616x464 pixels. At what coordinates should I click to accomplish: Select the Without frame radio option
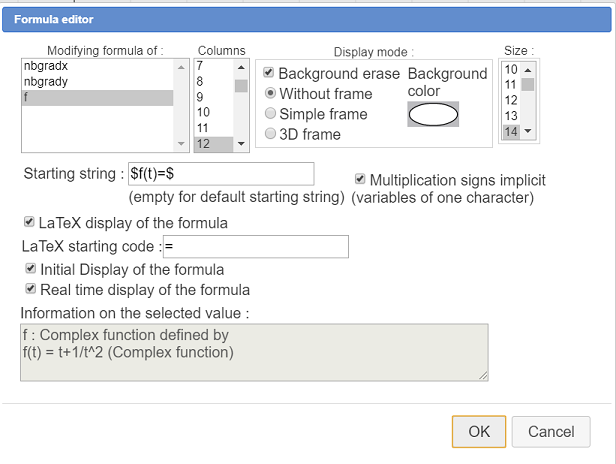(x=270, y=93)
